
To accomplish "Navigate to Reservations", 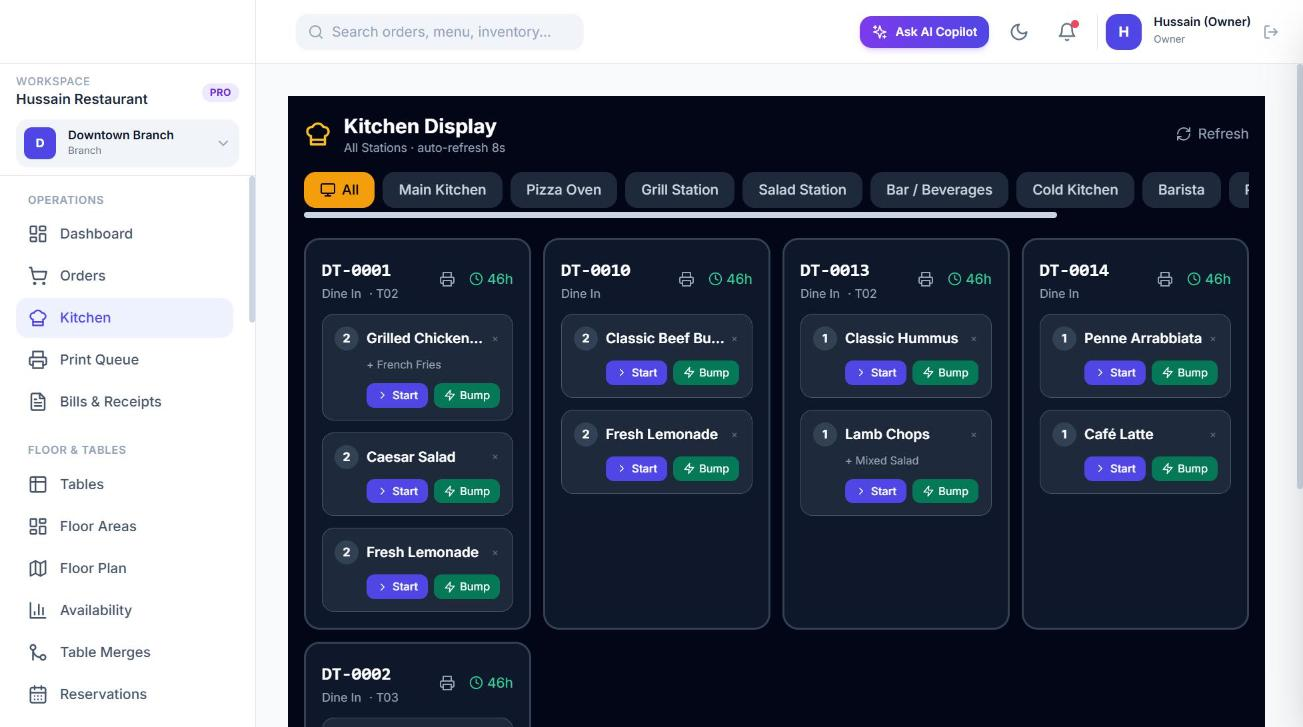I will pyautogui.click(x=124, y=694).
